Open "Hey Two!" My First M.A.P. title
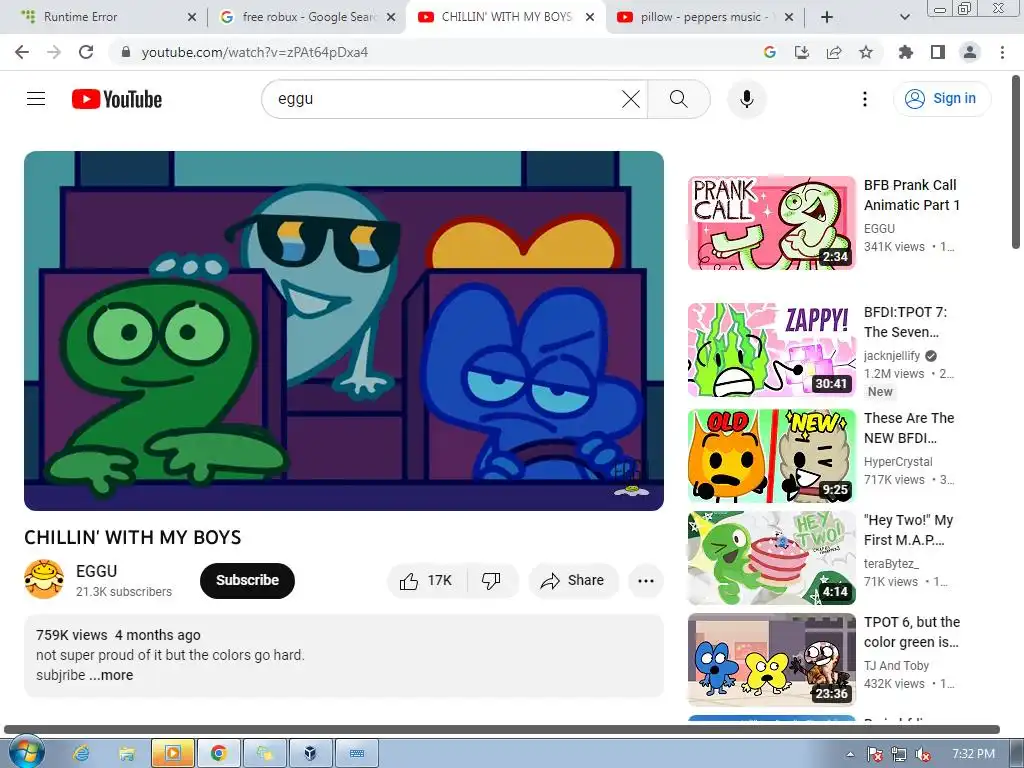This screenshot has height=768, width=1024. (x=908, y=530)
